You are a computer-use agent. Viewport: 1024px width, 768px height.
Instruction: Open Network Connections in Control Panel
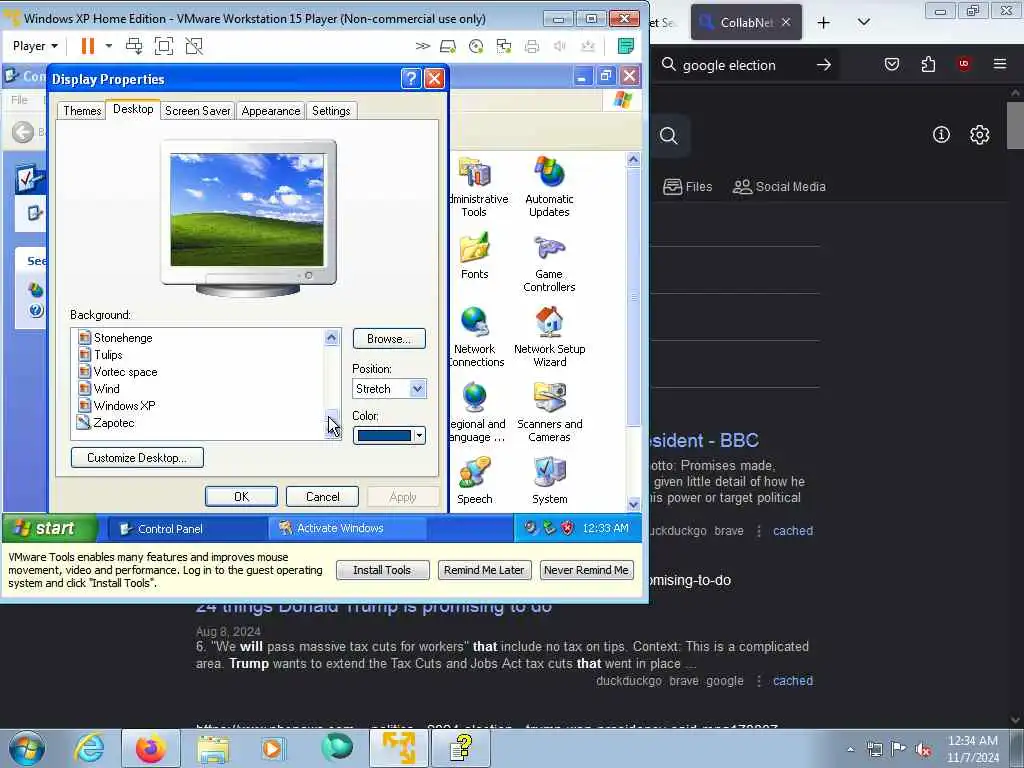476,338
